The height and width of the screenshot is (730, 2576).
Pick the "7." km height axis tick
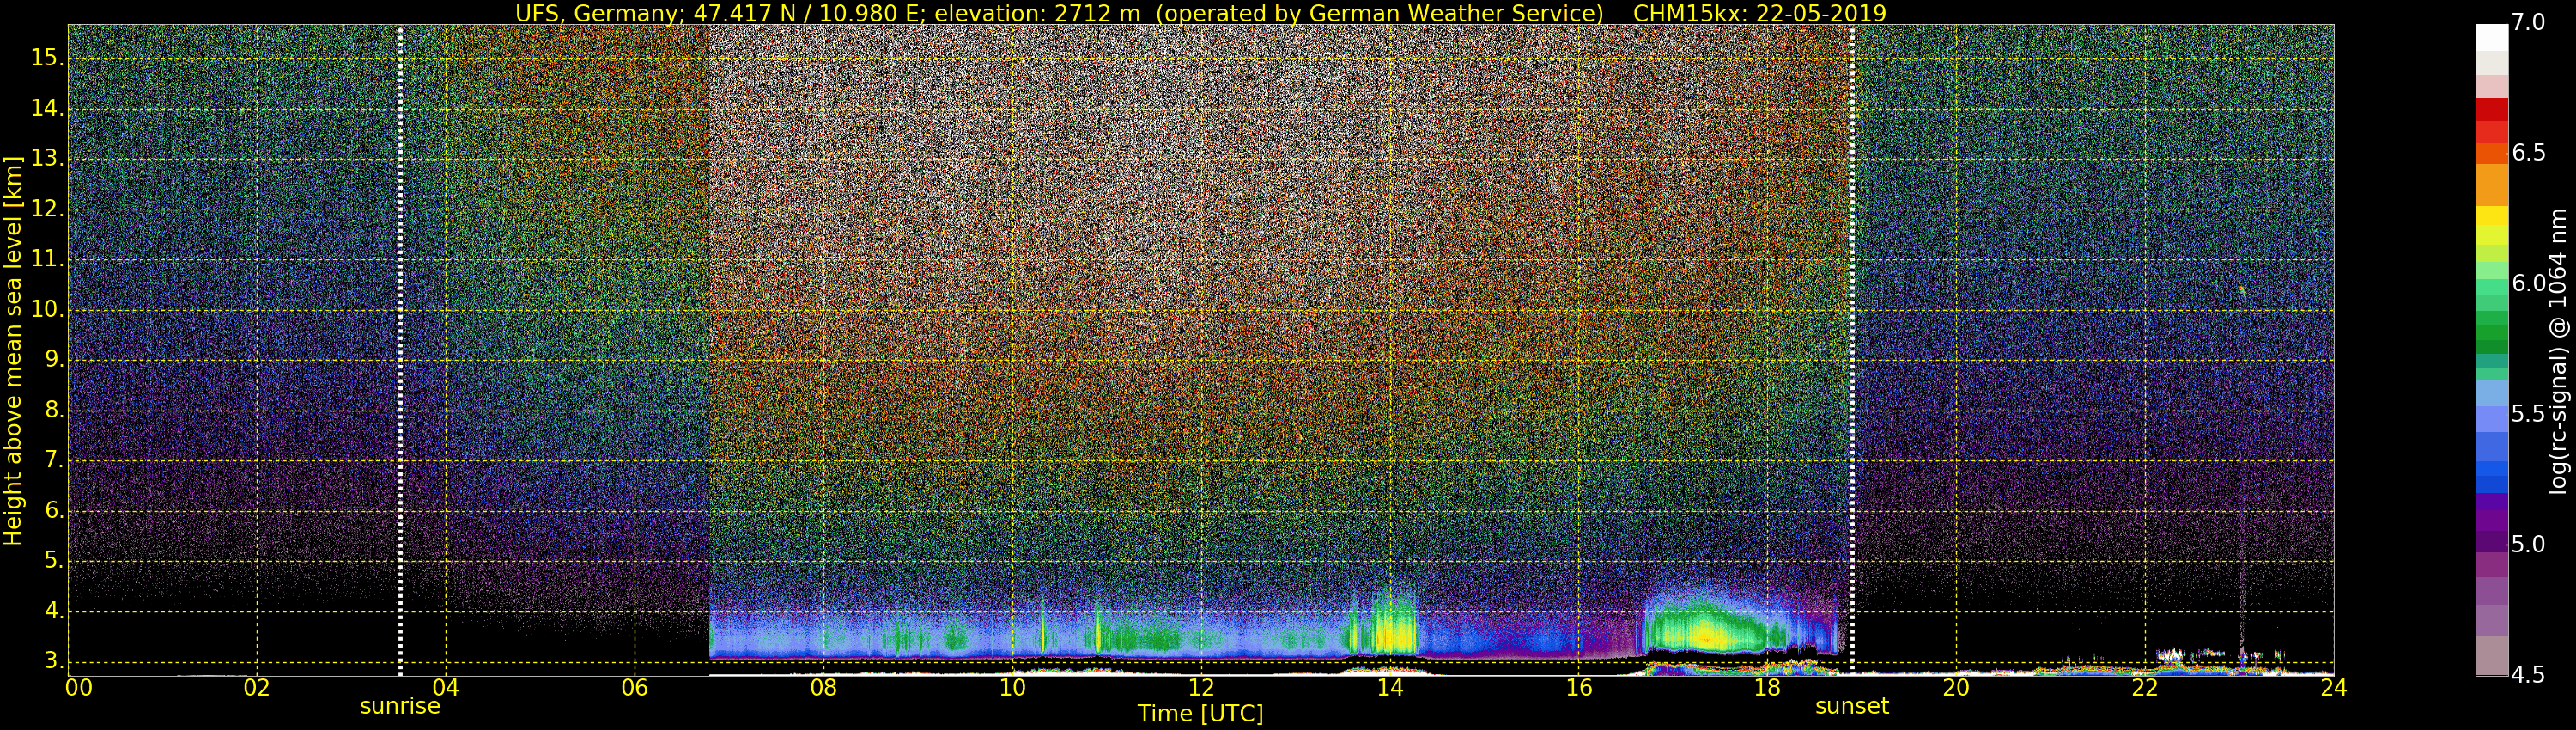point(53,461)
